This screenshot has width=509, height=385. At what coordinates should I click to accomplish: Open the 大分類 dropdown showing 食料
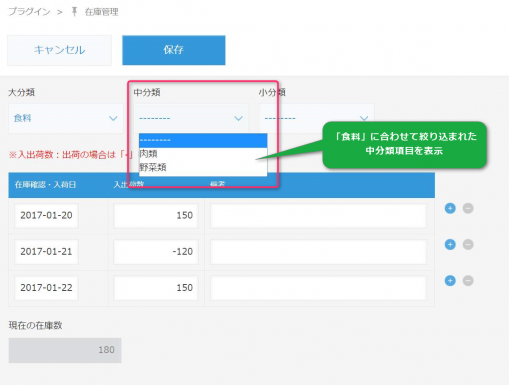coord(66,118)
